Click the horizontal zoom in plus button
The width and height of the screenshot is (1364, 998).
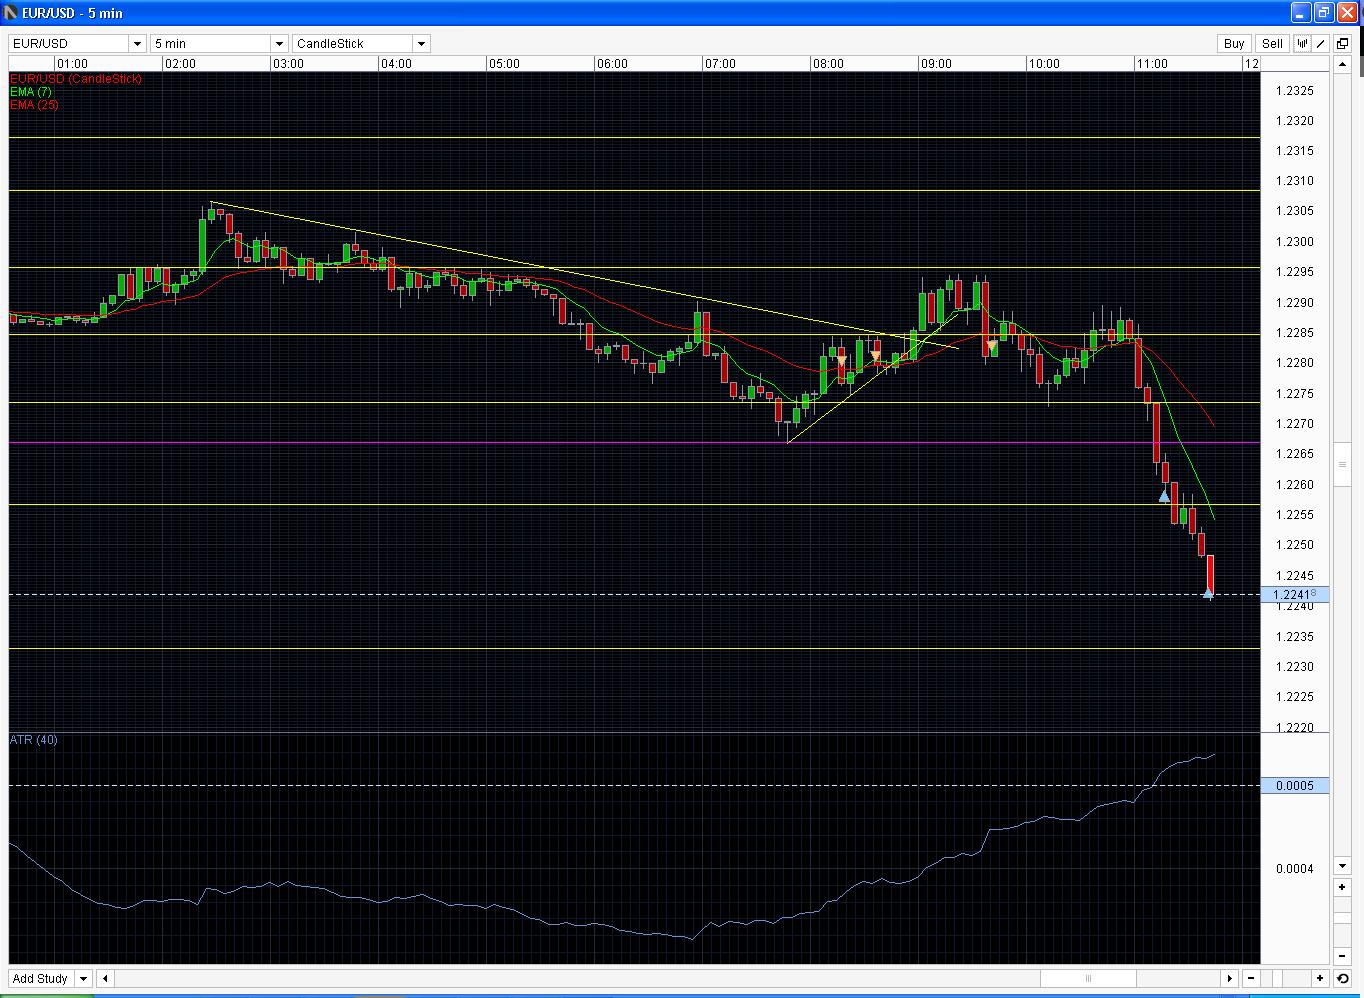pyautogui.click(x=1321, y=979)
